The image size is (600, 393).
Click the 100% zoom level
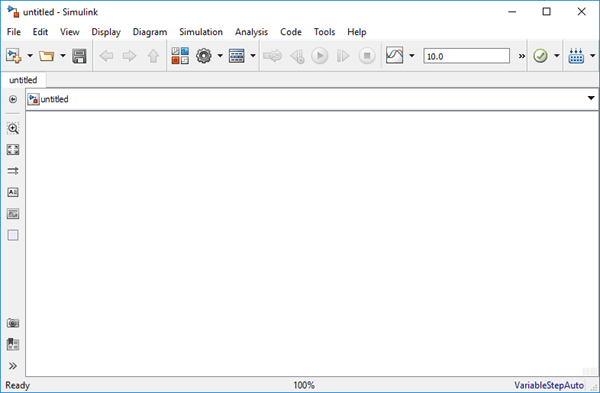coord(304,385)
